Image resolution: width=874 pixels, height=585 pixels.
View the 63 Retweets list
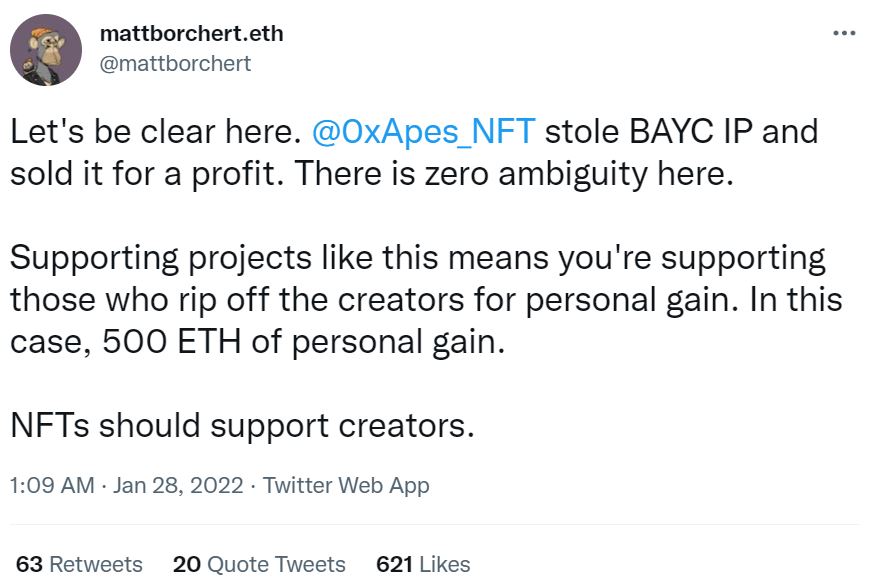coord(79,564)
